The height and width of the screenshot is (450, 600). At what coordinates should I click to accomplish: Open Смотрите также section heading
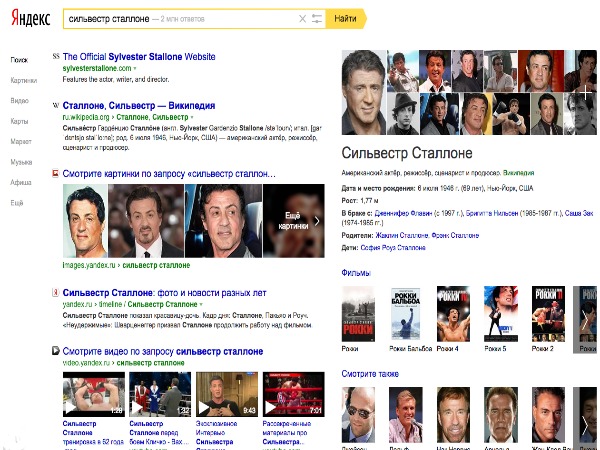pyautogui.click(x=370, y=374)
